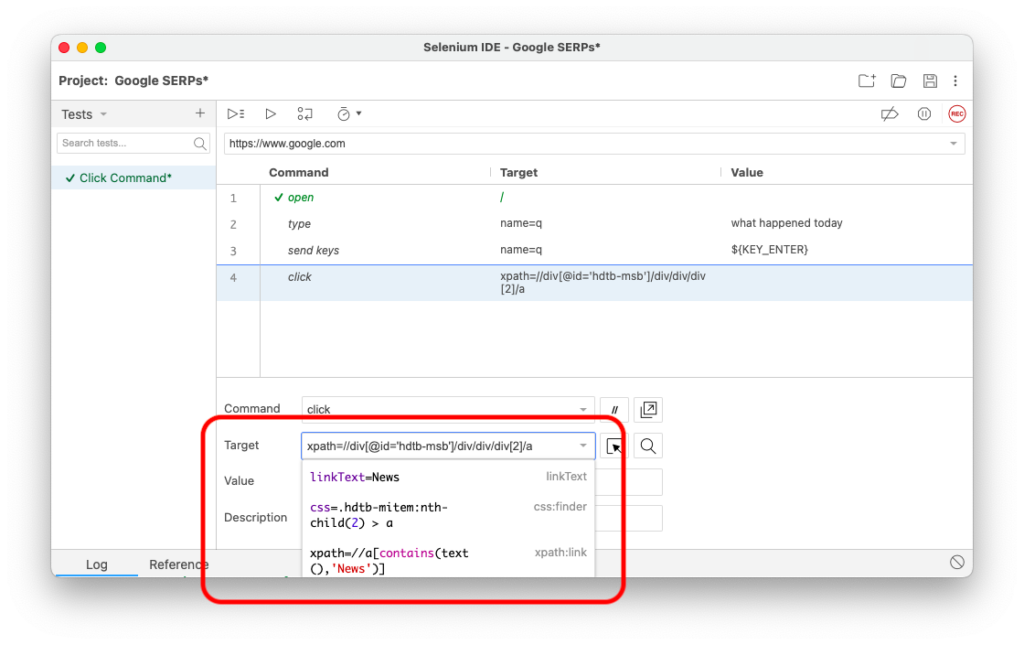Click the base URL field https://www.google.com
Viewport: 1024px width, 645px height.
point(594,144)
